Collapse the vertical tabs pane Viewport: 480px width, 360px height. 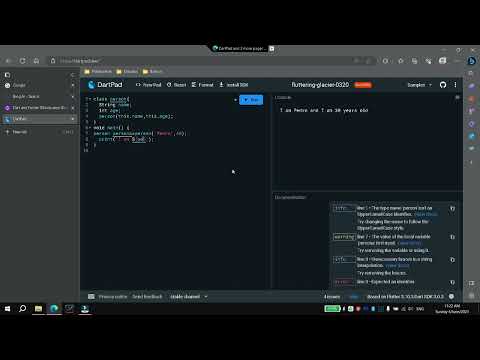pos(73,75)
